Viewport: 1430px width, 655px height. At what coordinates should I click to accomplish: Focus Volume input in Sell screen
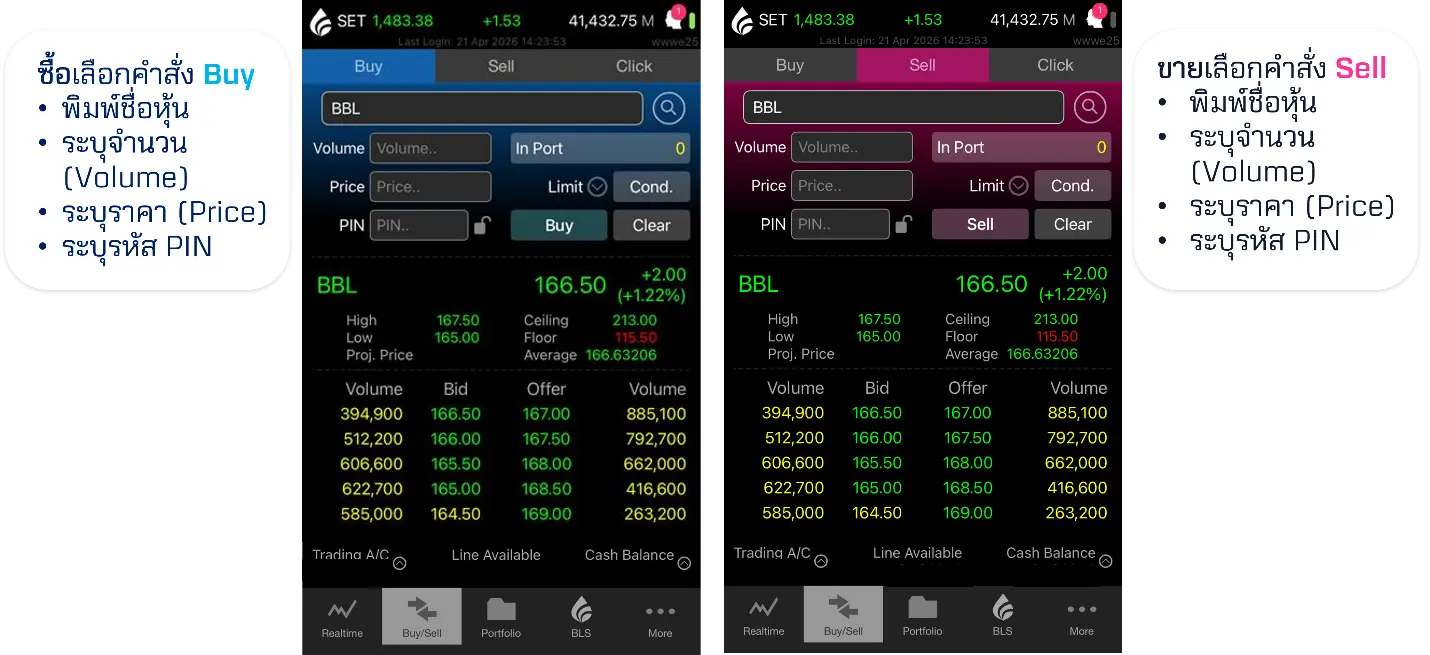click(x=852, y=147)
